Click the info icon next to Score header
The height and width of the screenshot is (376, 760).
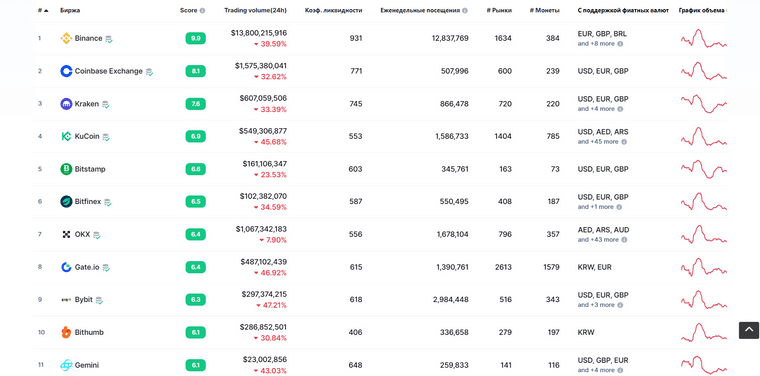(x=202, y=11)
